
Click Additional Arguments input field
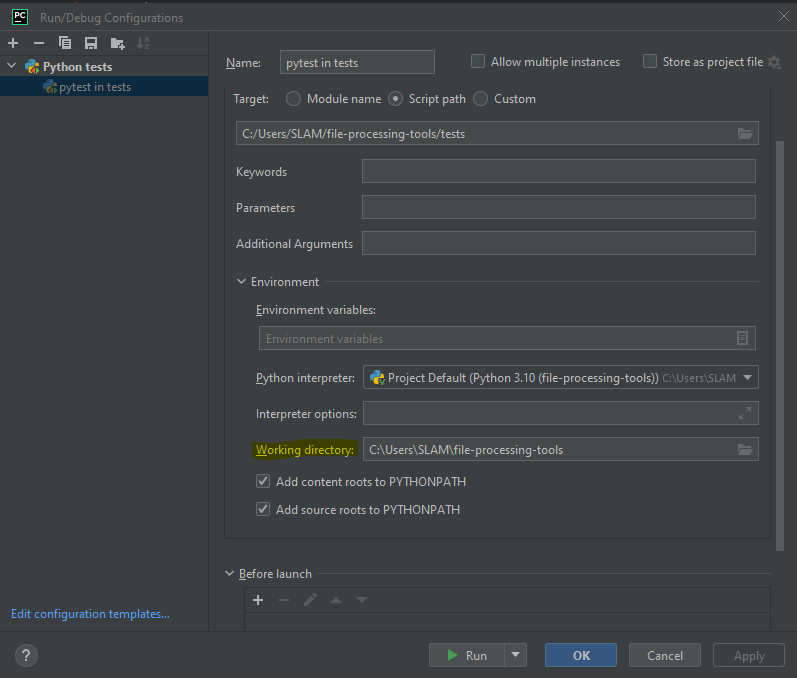(559, 243)
